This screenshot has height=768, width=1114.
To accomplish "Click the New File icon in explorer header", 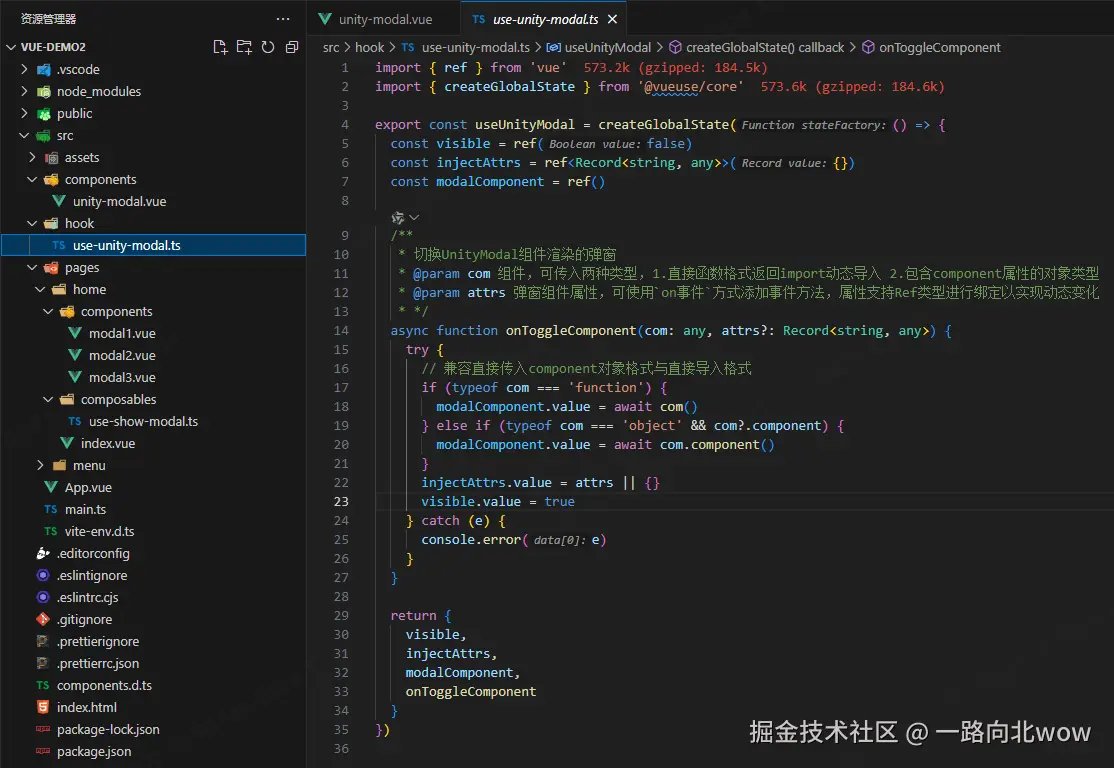I will click(220, 47).
